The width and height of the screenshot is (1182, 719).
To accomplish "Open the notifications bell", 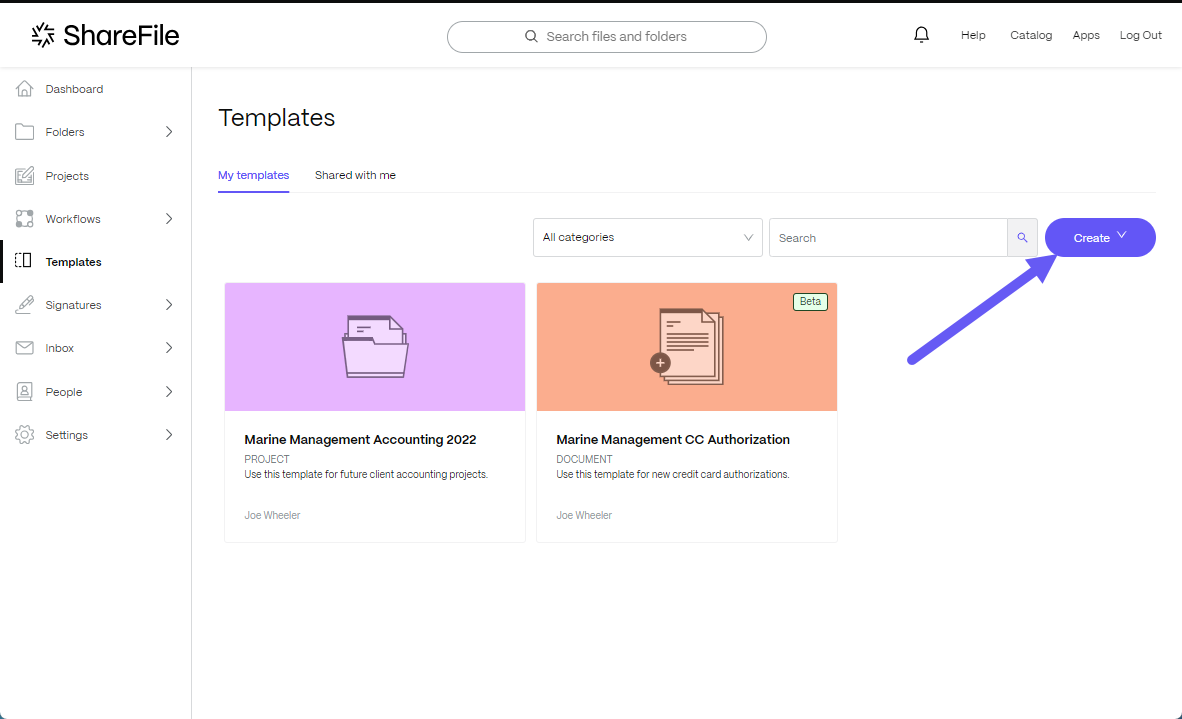I will [921, 35].
